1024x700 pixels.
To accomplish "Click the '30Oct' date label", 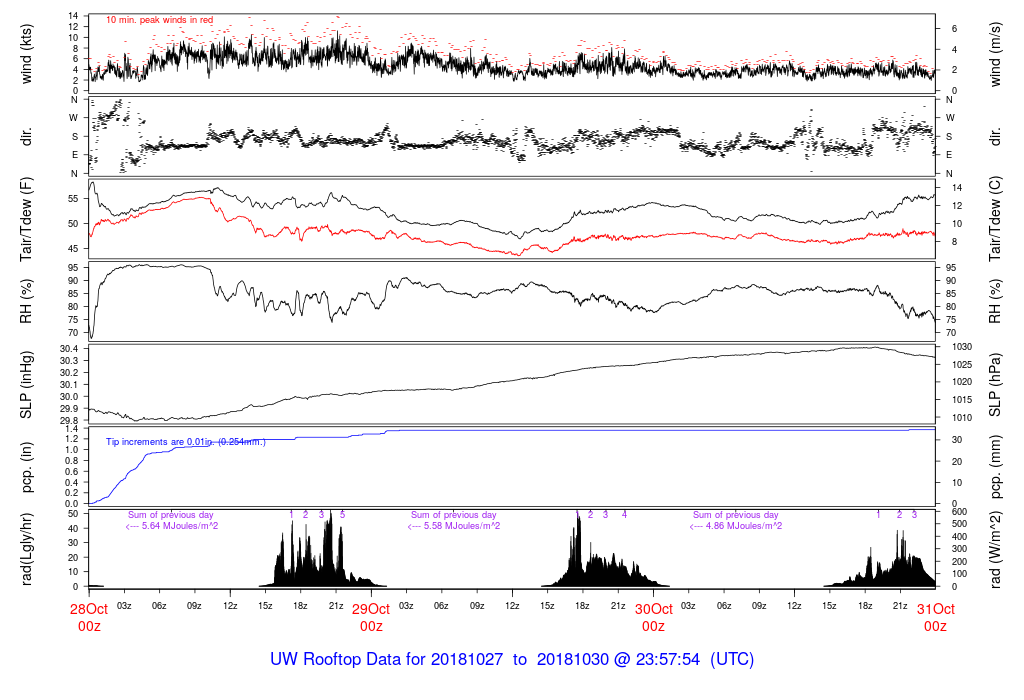I will point(654,609).
